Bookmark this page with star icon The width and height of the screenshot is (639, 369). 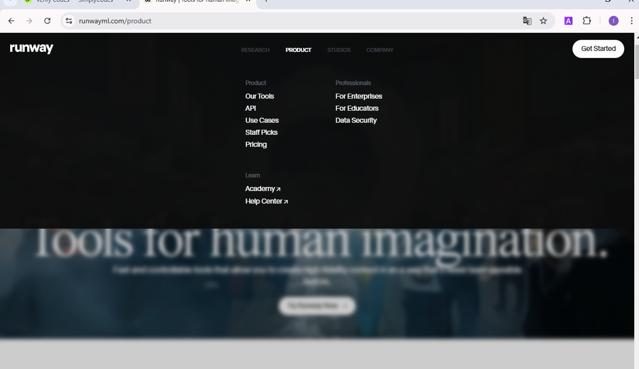click(543, 21)
